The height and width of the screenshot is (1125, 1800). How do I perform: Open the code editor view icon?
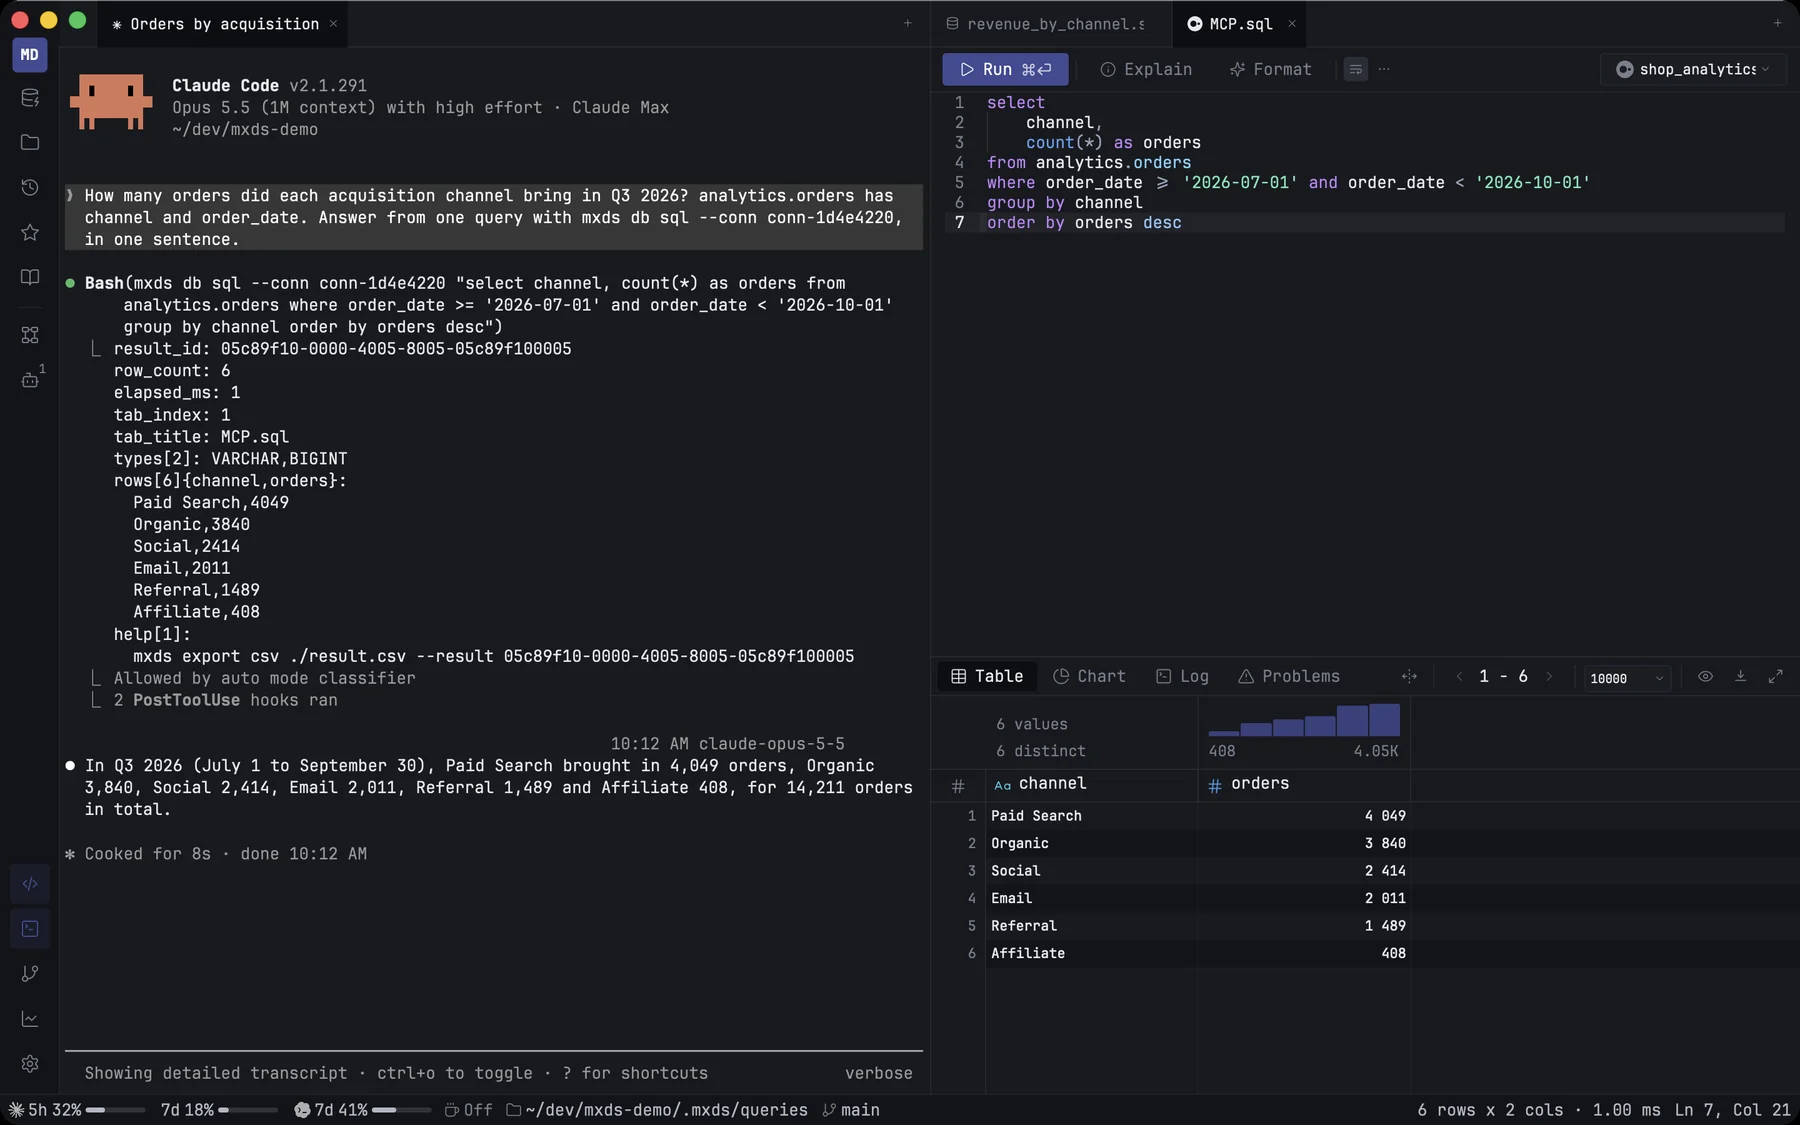point(30,884)
